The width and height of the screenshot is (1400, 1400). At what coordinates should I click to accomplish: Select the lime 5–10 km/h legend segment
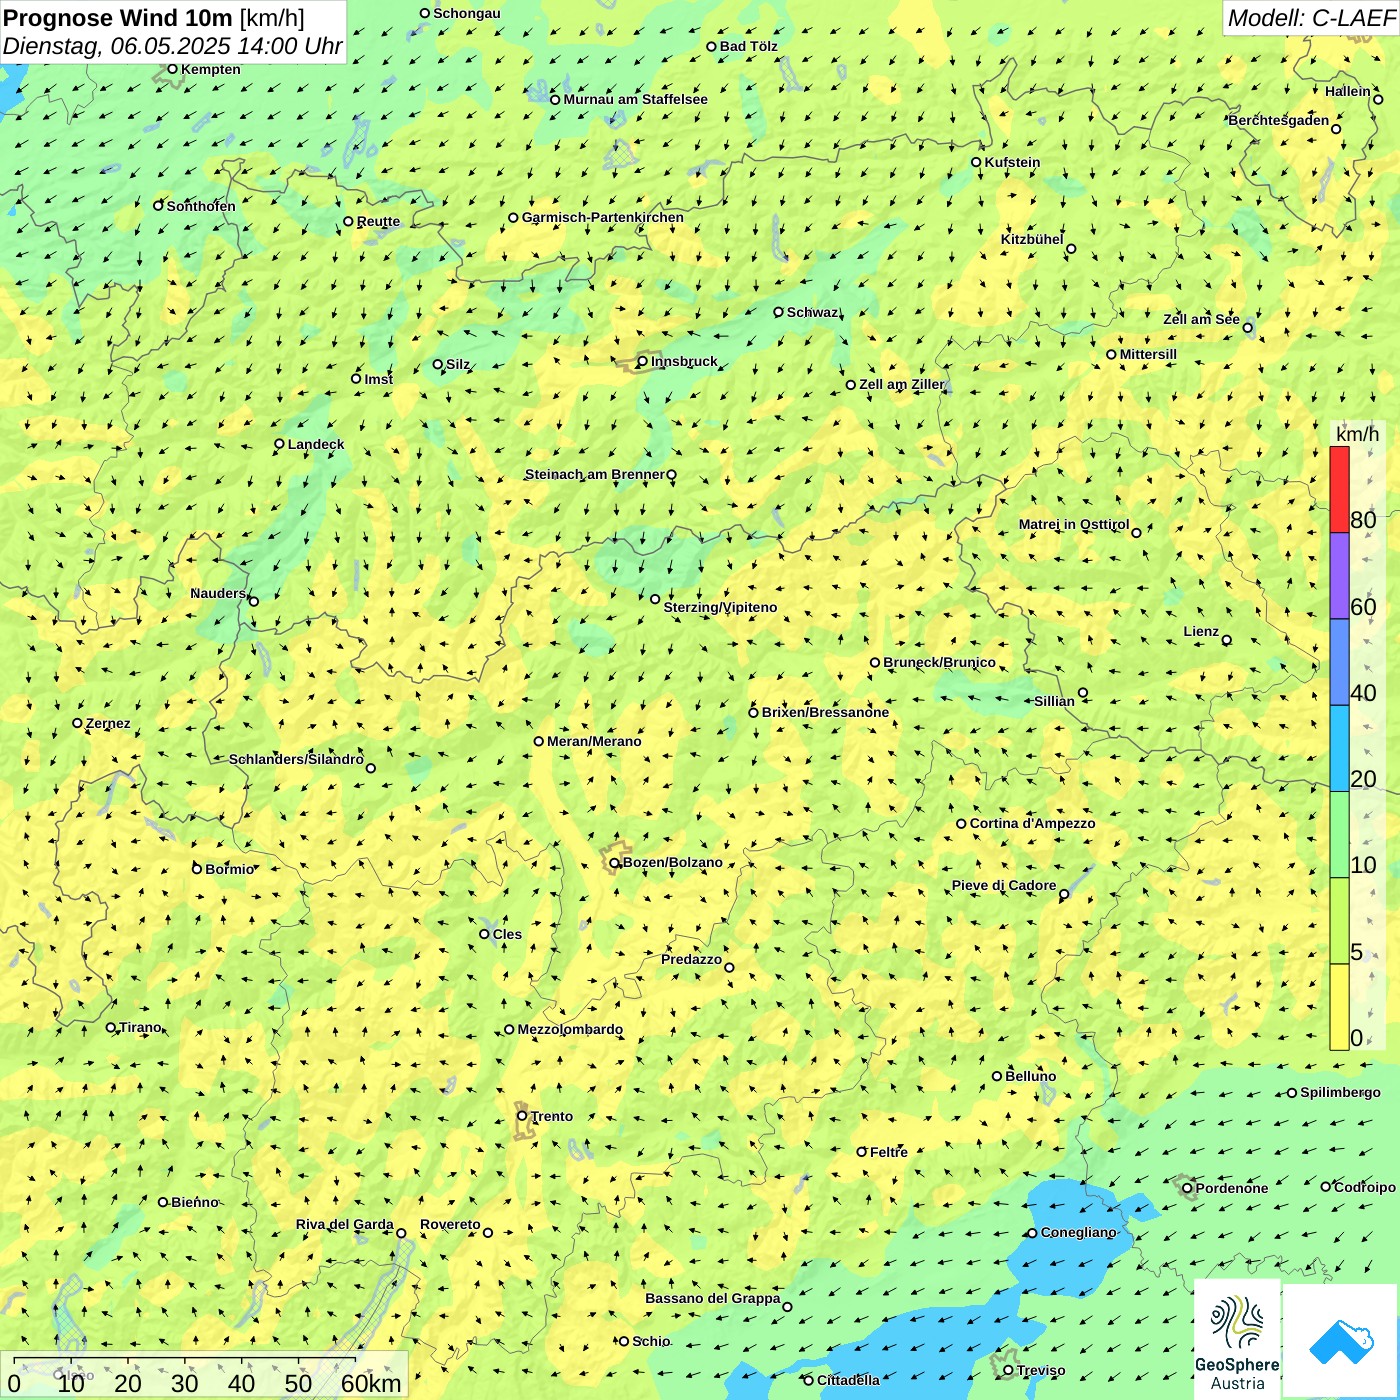(1339, 921)
